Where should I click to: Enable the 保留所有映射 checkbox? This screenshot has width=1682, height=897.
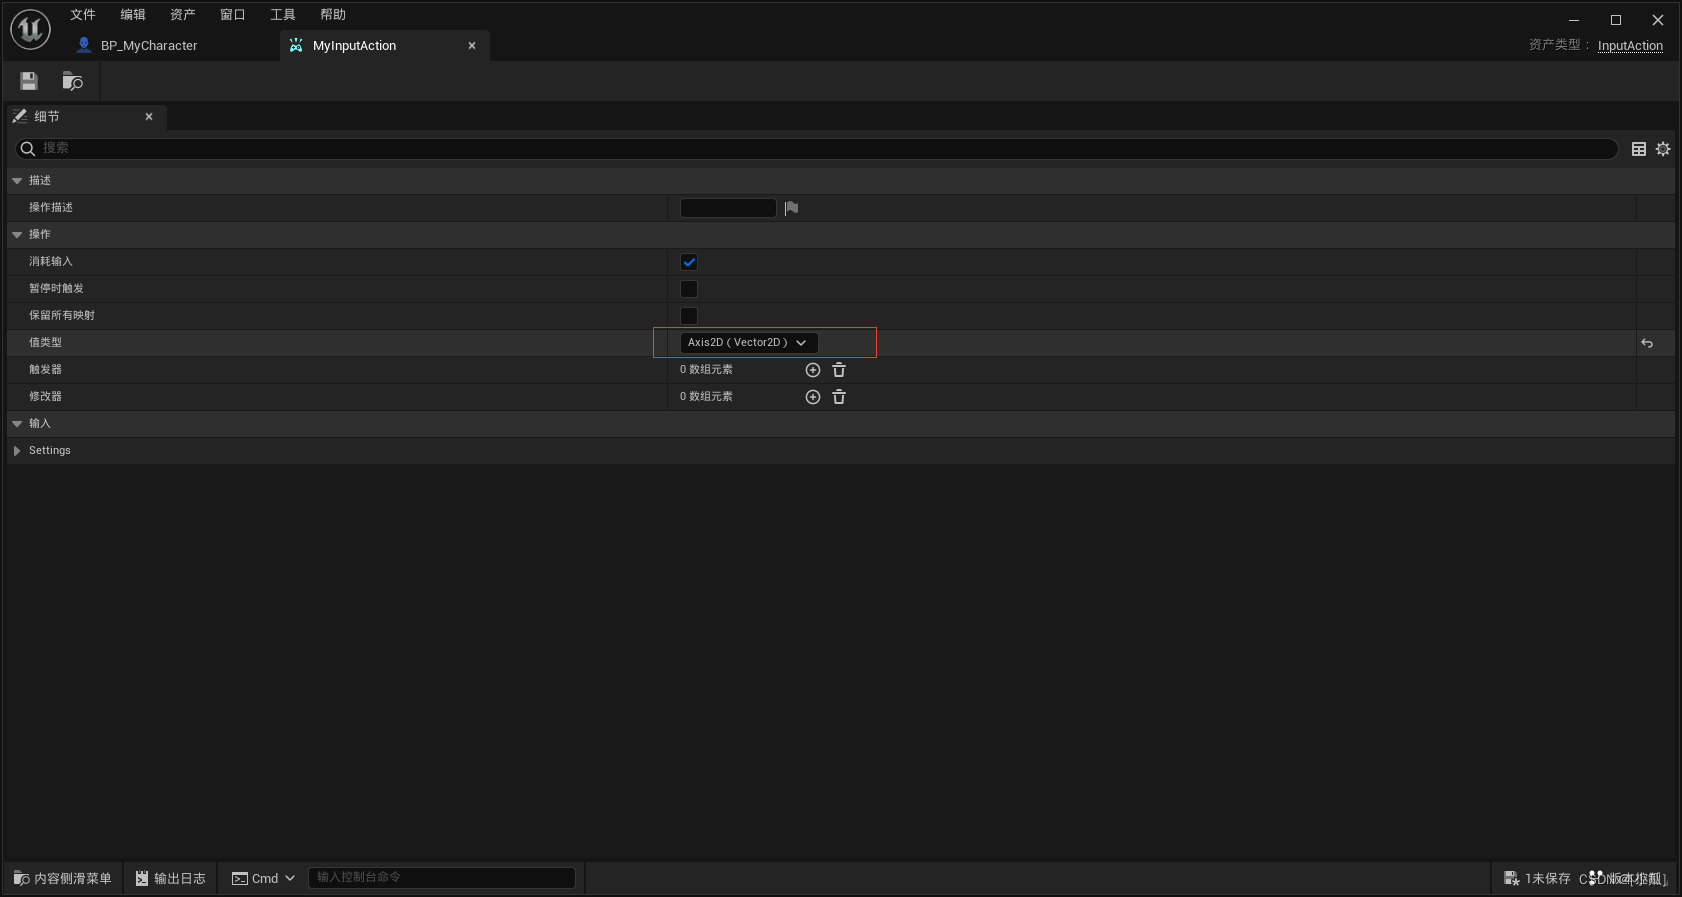coord(689,316)
